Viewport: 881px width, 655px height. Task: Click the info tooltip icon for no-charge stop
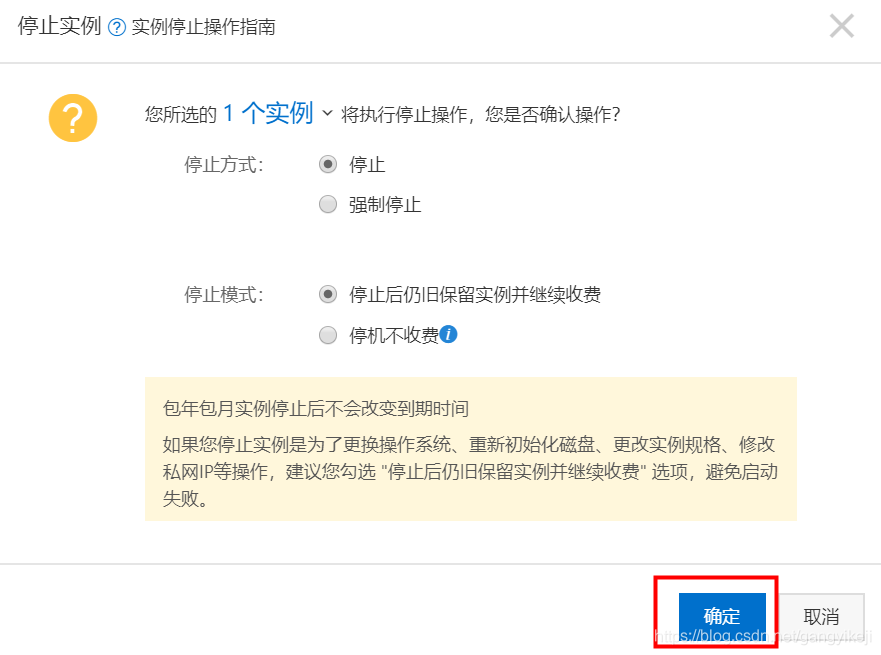click(448, 335)
